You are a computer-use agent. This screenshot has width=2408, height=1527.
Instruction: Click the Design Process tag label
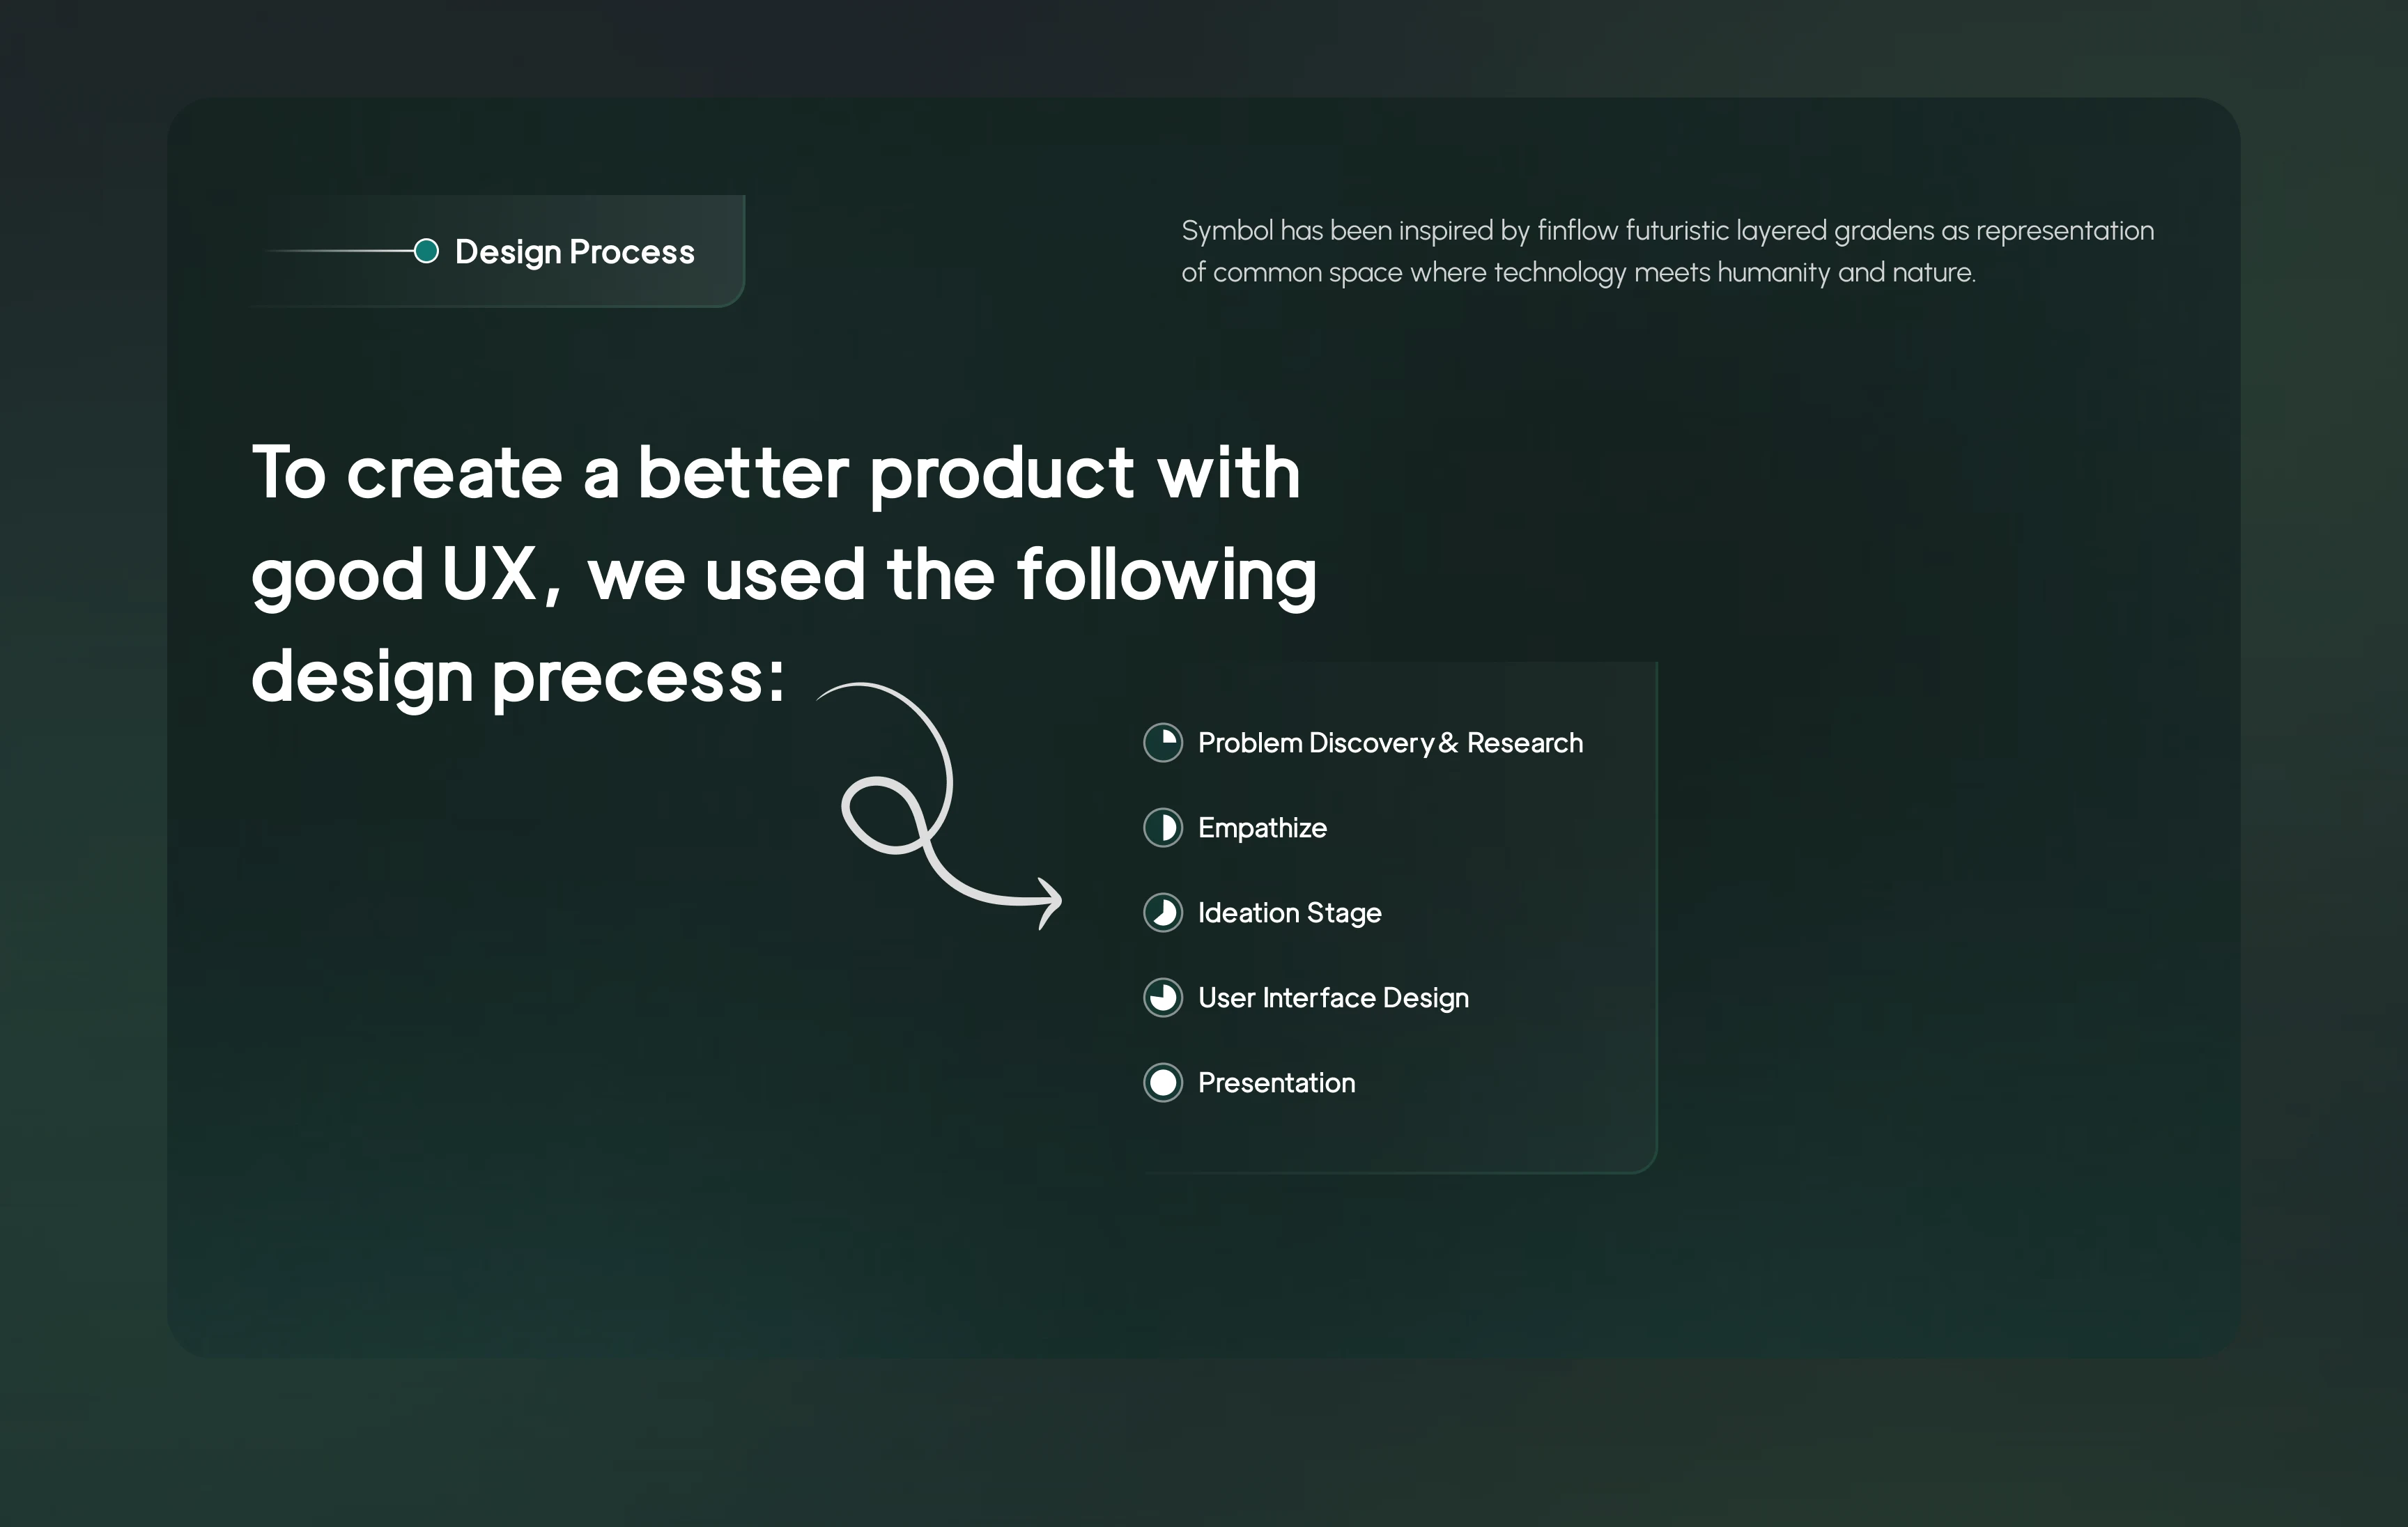[x=574, y=252]
